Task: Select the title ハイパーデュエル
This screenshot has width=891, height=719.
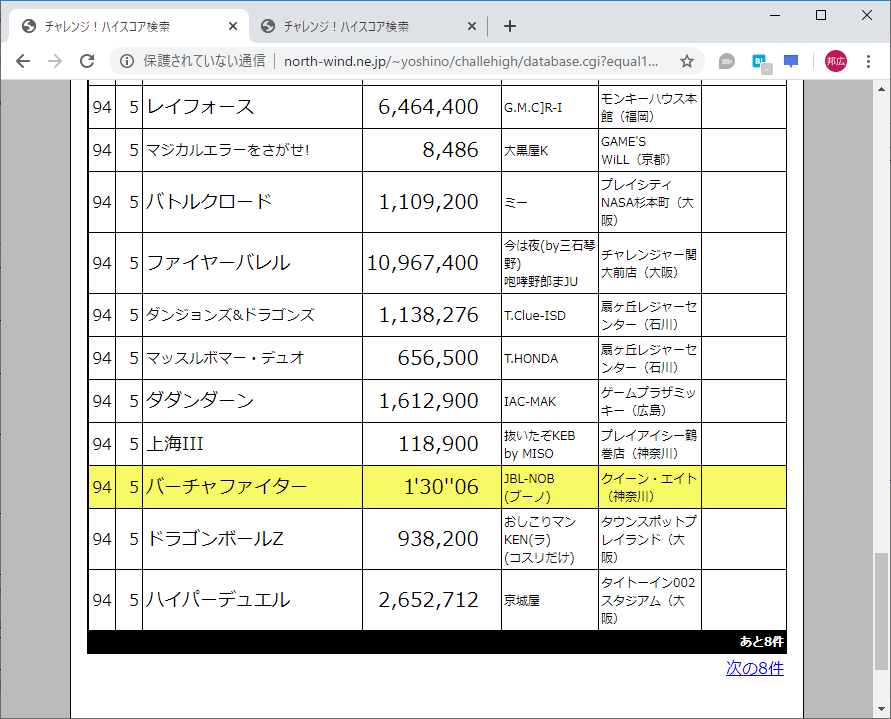Action: (218, 600)
